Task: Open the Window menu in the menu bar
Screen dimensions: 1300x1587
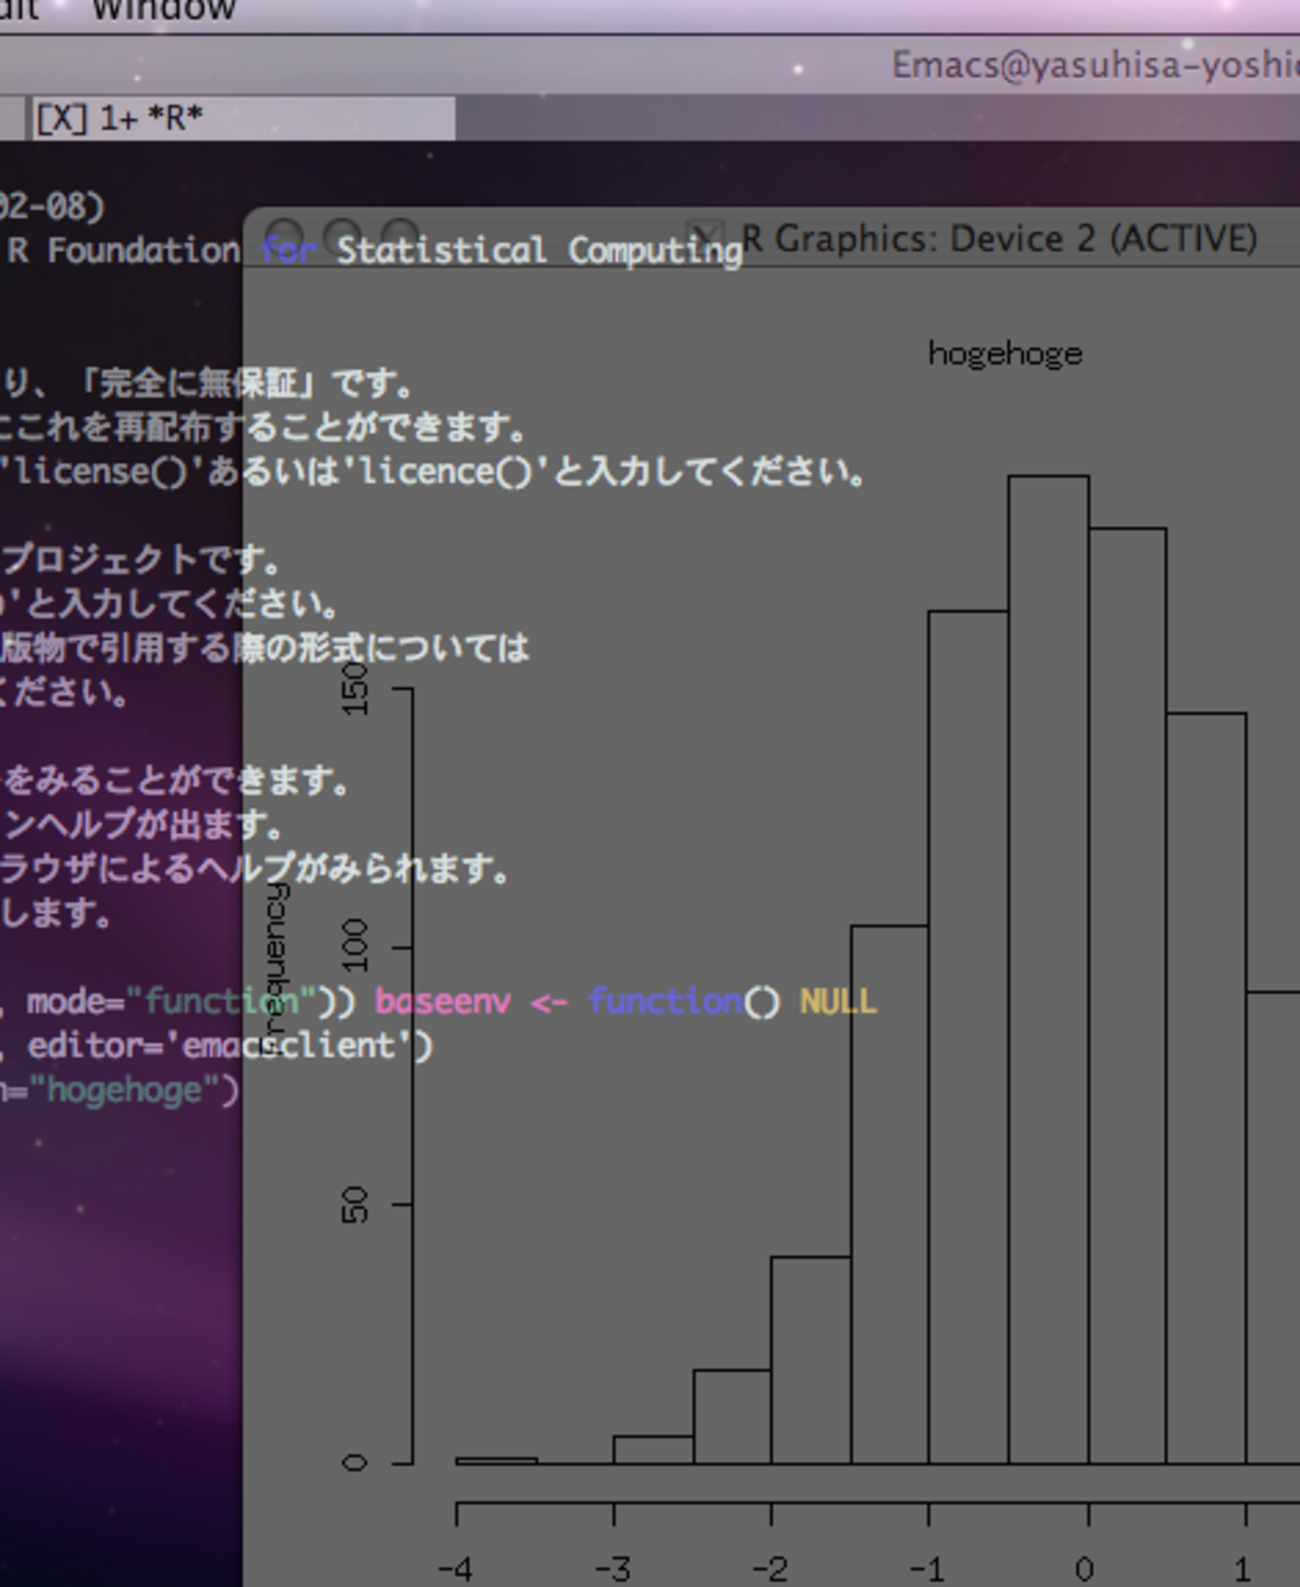Action: point(164,10)
